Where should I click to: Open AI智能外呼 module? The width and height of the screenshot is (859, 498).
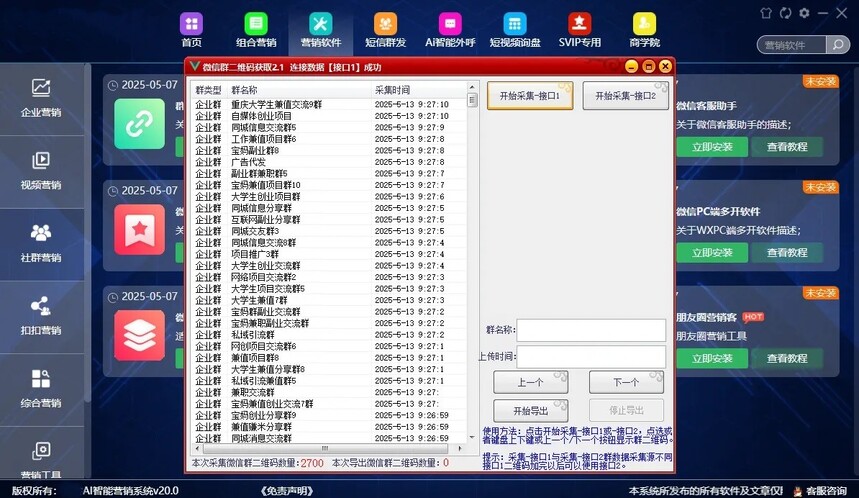pyautogui.click(x=450, y=30)
